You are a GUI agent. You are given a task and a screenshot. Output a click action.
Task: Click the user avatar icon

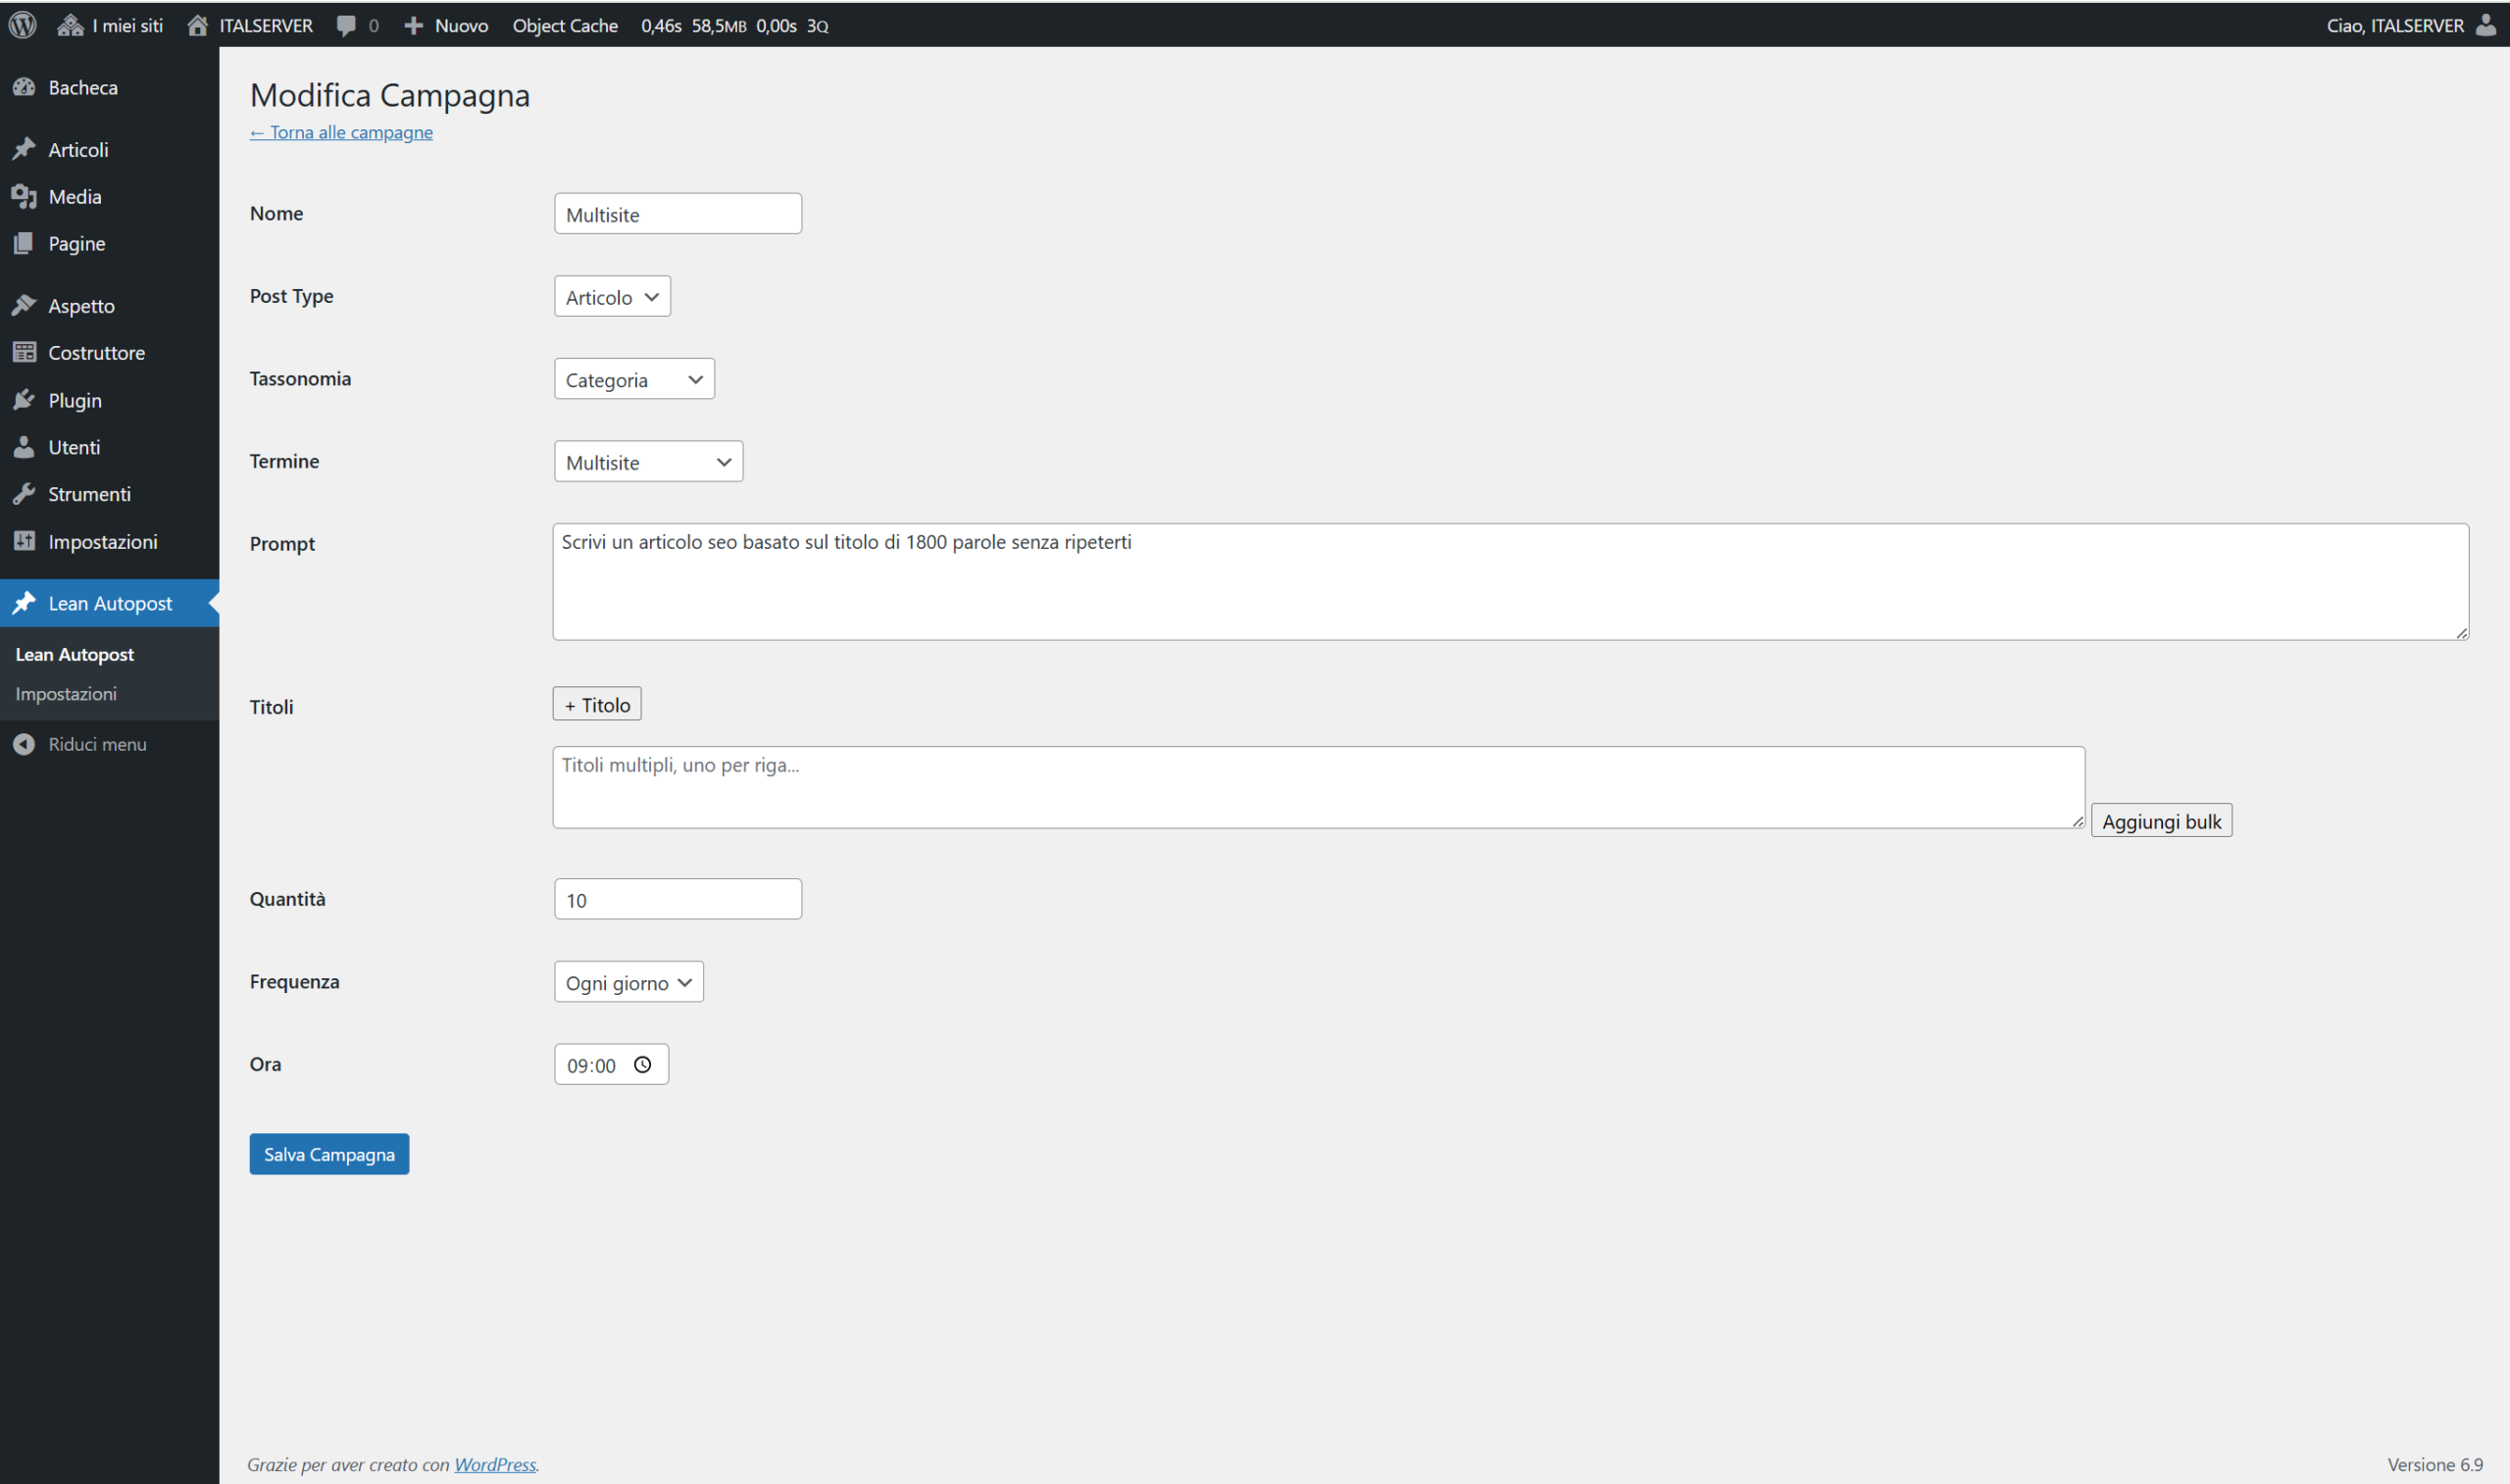point(2486,25)
